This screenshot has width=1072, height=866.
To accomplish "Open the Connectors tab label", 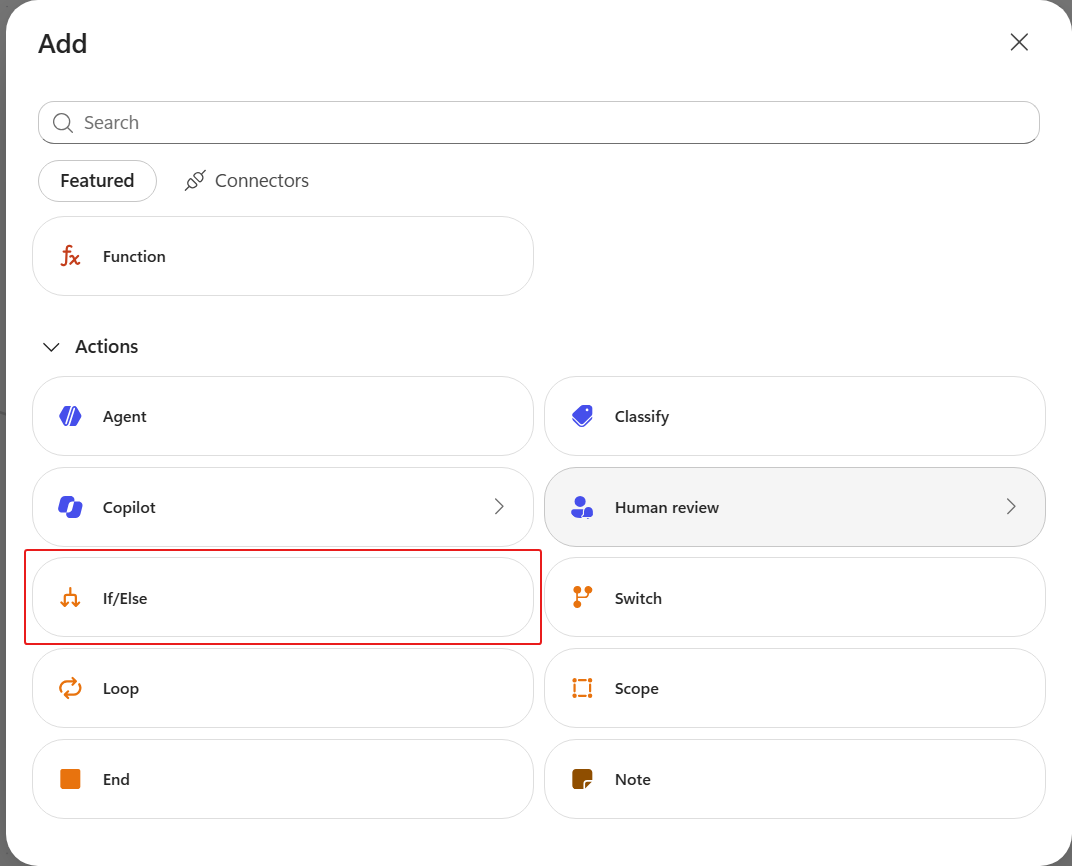I will click(x=262, y=180).
